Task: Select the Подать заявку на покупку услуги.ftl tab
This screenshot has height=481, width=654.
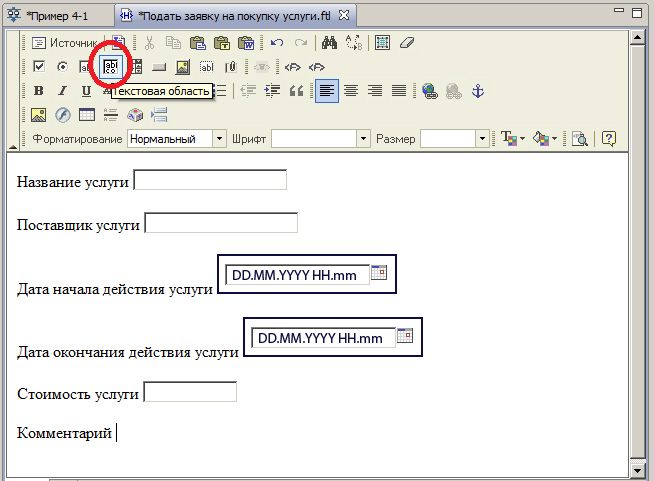Action: [234, 16]
